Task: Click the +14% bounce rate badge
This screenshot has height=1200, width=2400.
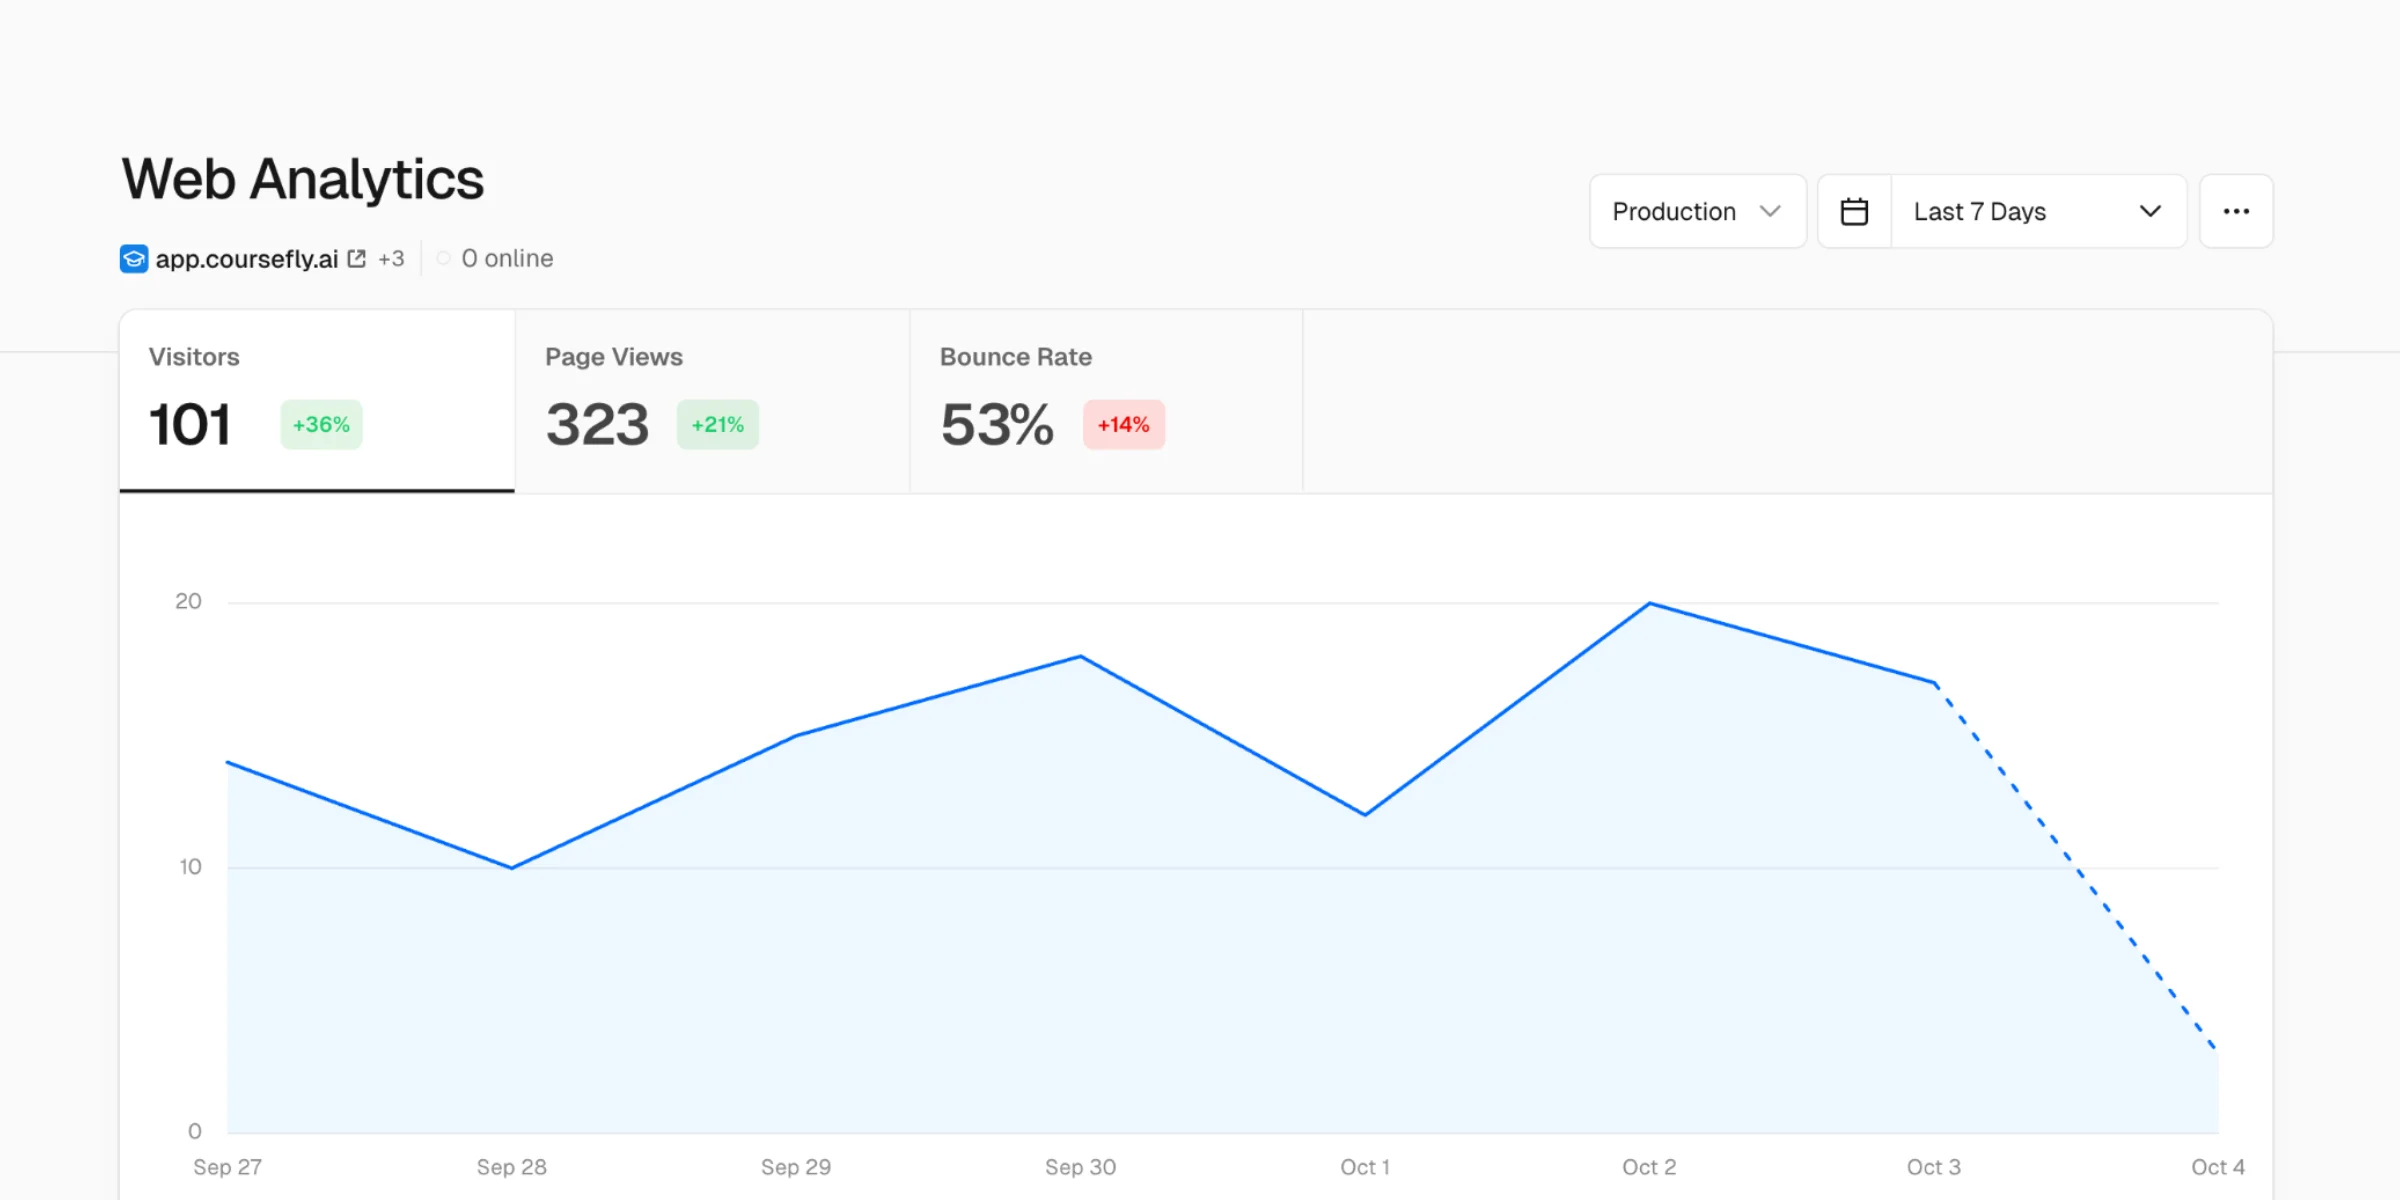Action: pyautogui.click(x=1123, y=425)
